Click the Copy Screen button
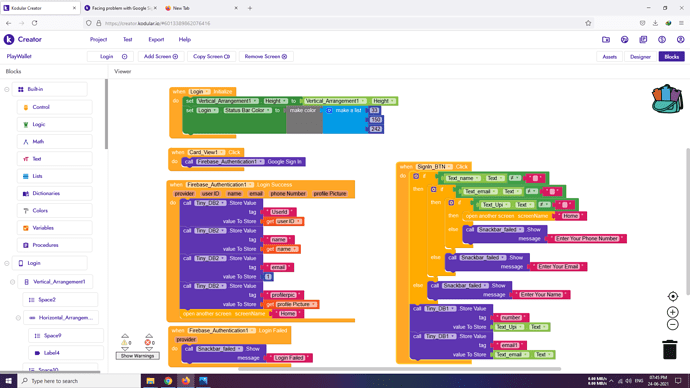This screenshot has height=388, width=690. coord(212,56)
